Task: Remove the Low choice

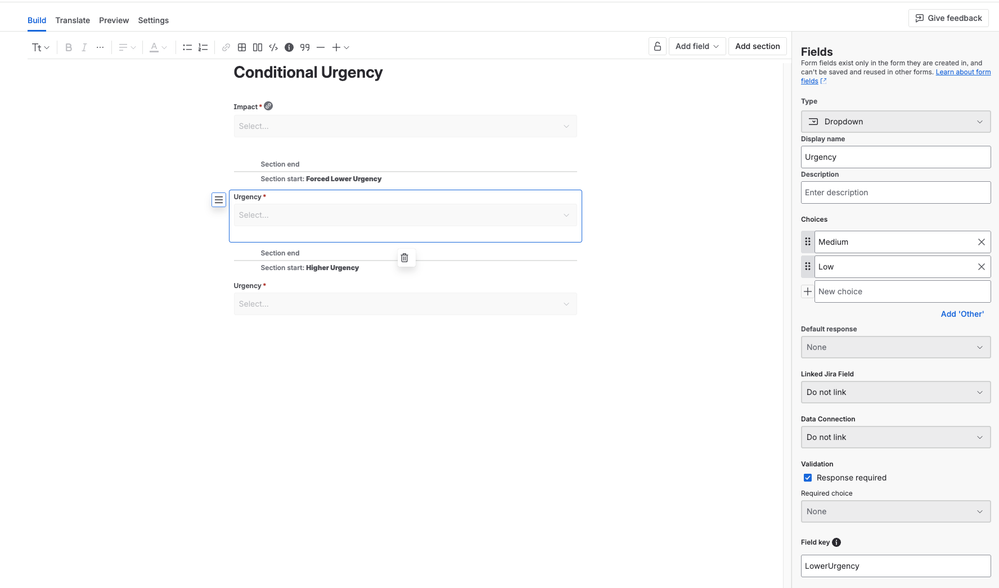Action: tap(981, 267)
